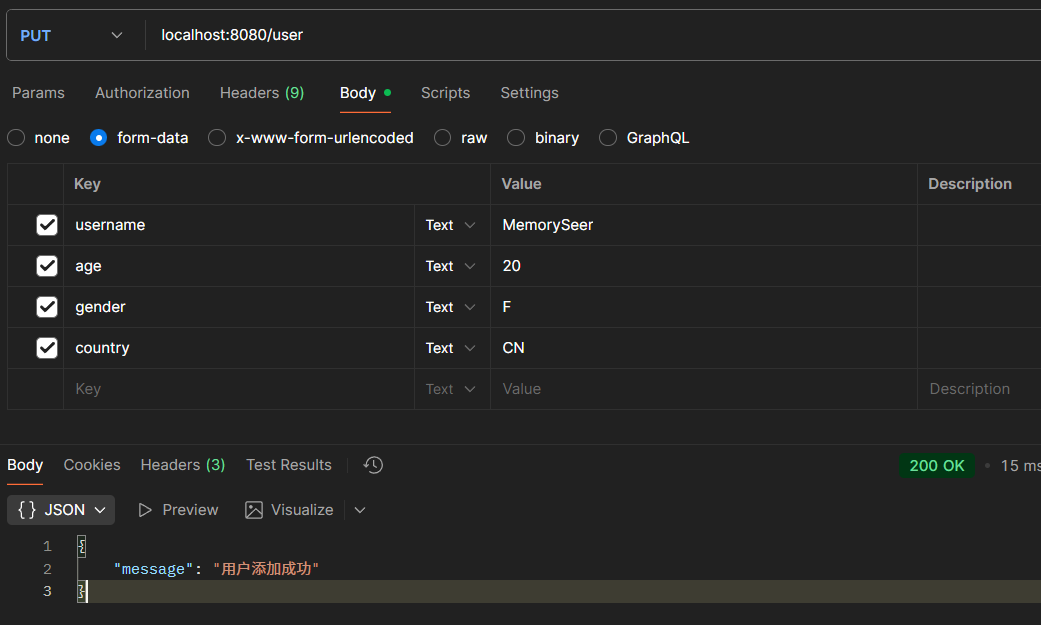Image resolution: width=1041 pixels, height=625 pixels.
Task: Open the PUT HTTP method dropdown
Action: tap(72, 35)
